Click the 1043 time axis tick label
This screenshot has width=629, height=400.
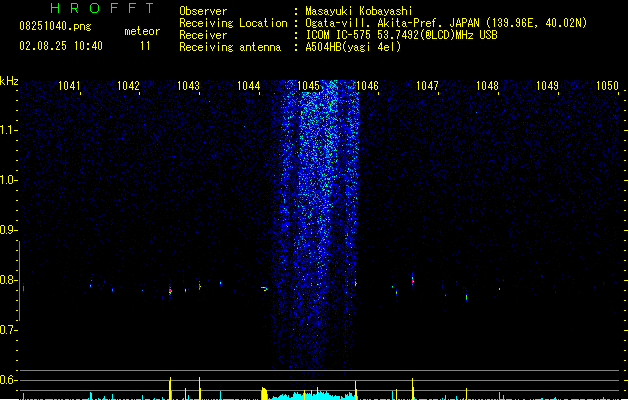click(188, 86)
